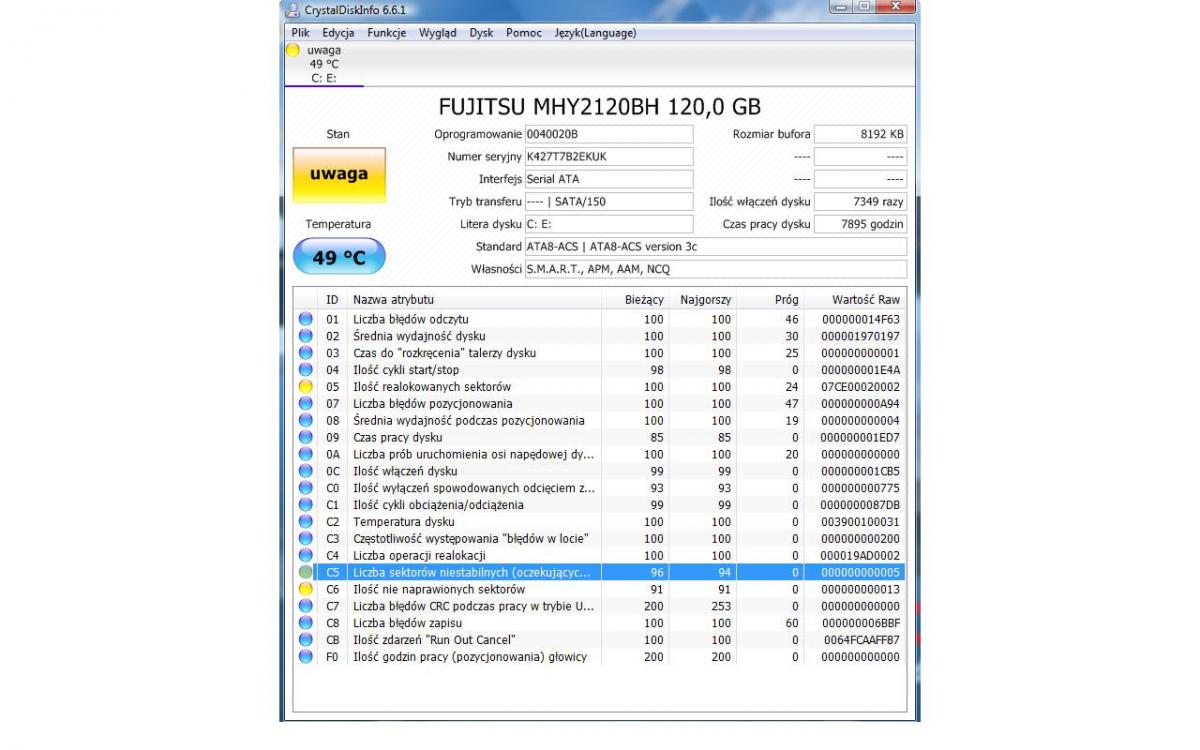Click the serial number field K427T7B2EKUK

(x=608, y=157)
